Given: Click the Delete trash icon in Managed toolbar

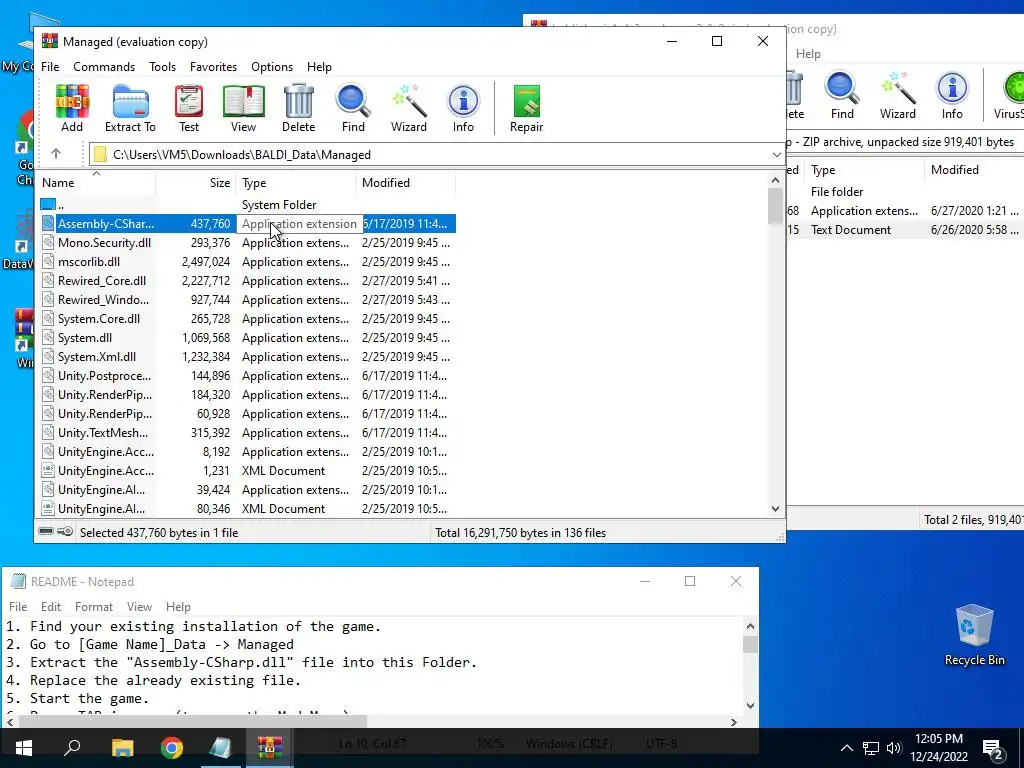Looking at the screenshot, I should [298, 108].
